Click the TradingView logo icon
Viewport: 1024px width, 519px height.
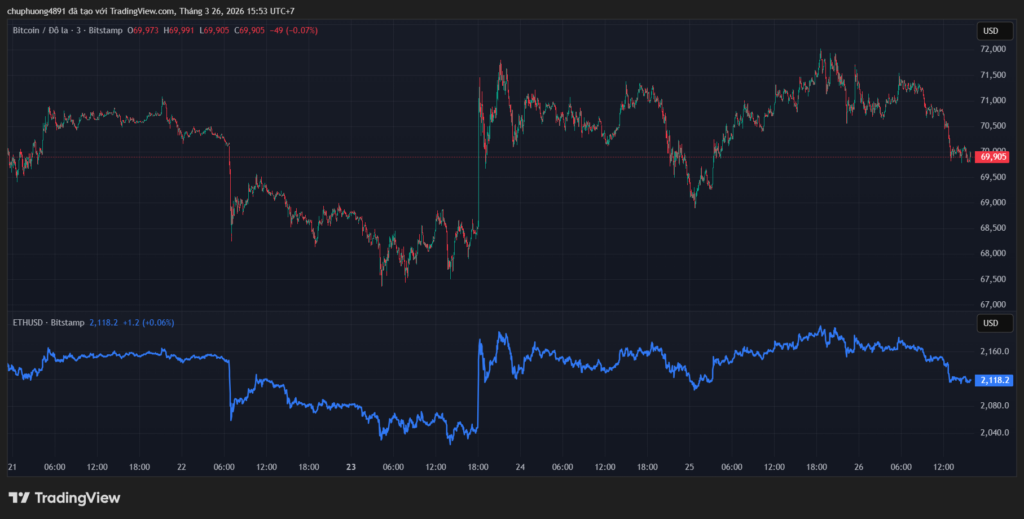[x=19, y=497]
